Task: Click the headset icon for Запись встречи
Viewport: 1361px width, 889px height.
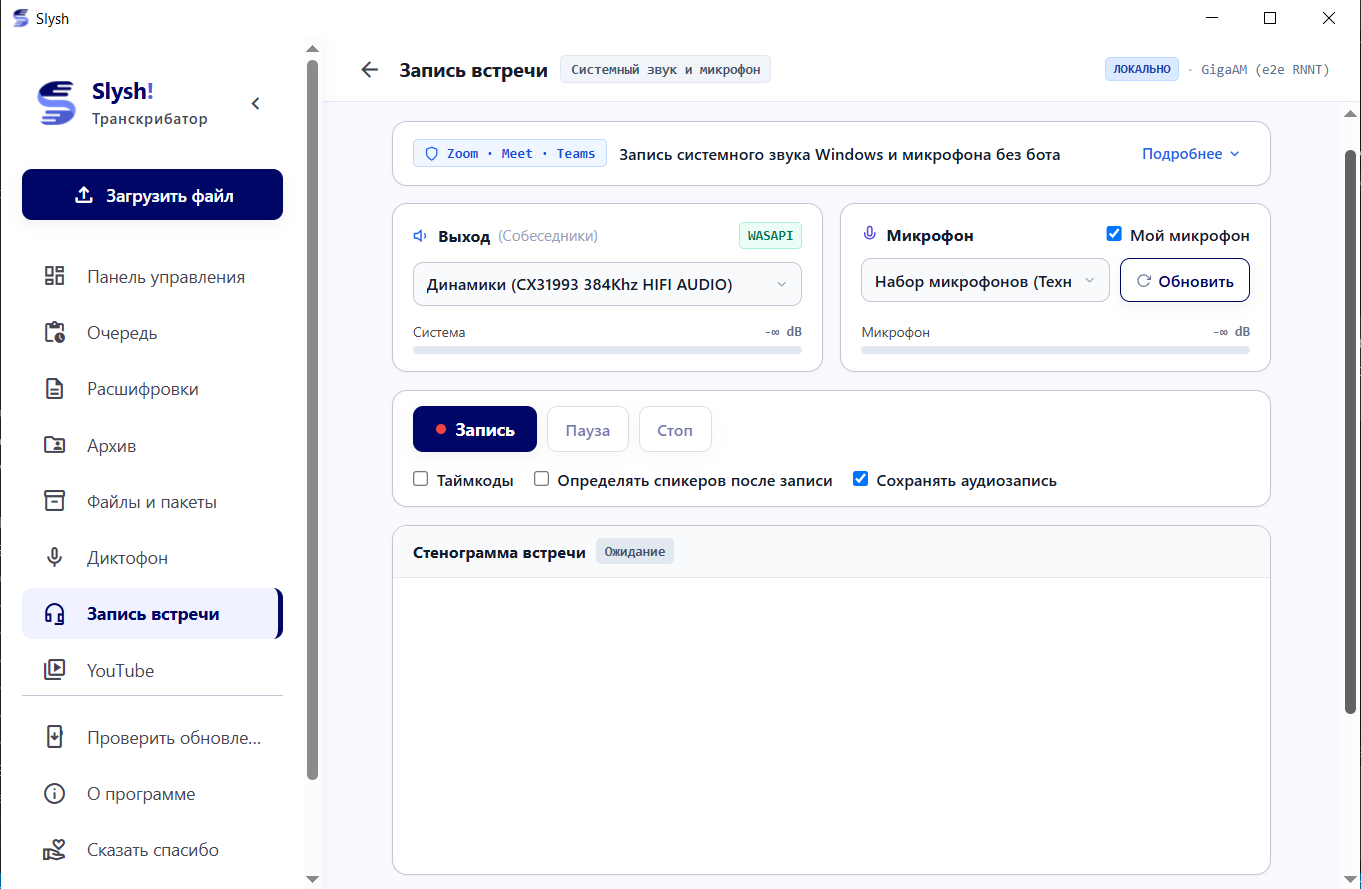Action: pyautogui.click(x=54, y=614)
